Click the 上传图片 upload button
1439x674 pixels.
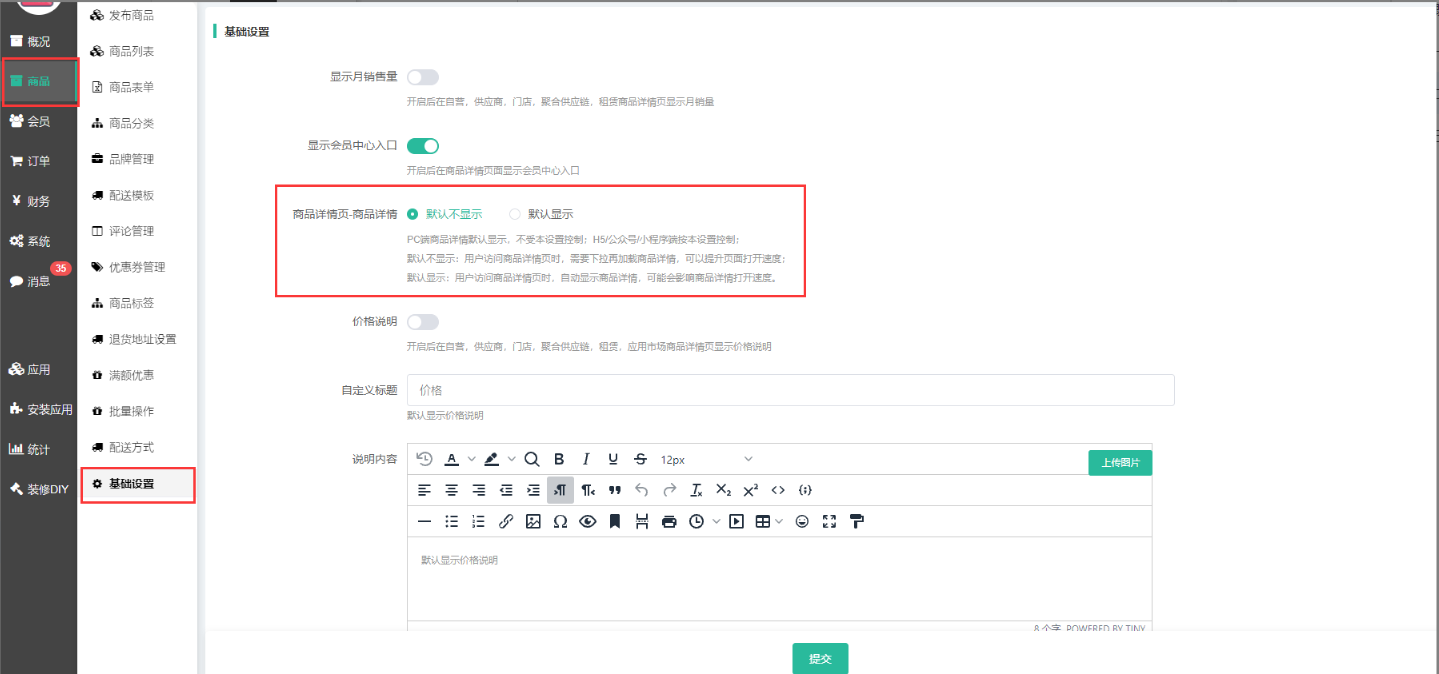pyautogui.click(x=1120, y=463)
